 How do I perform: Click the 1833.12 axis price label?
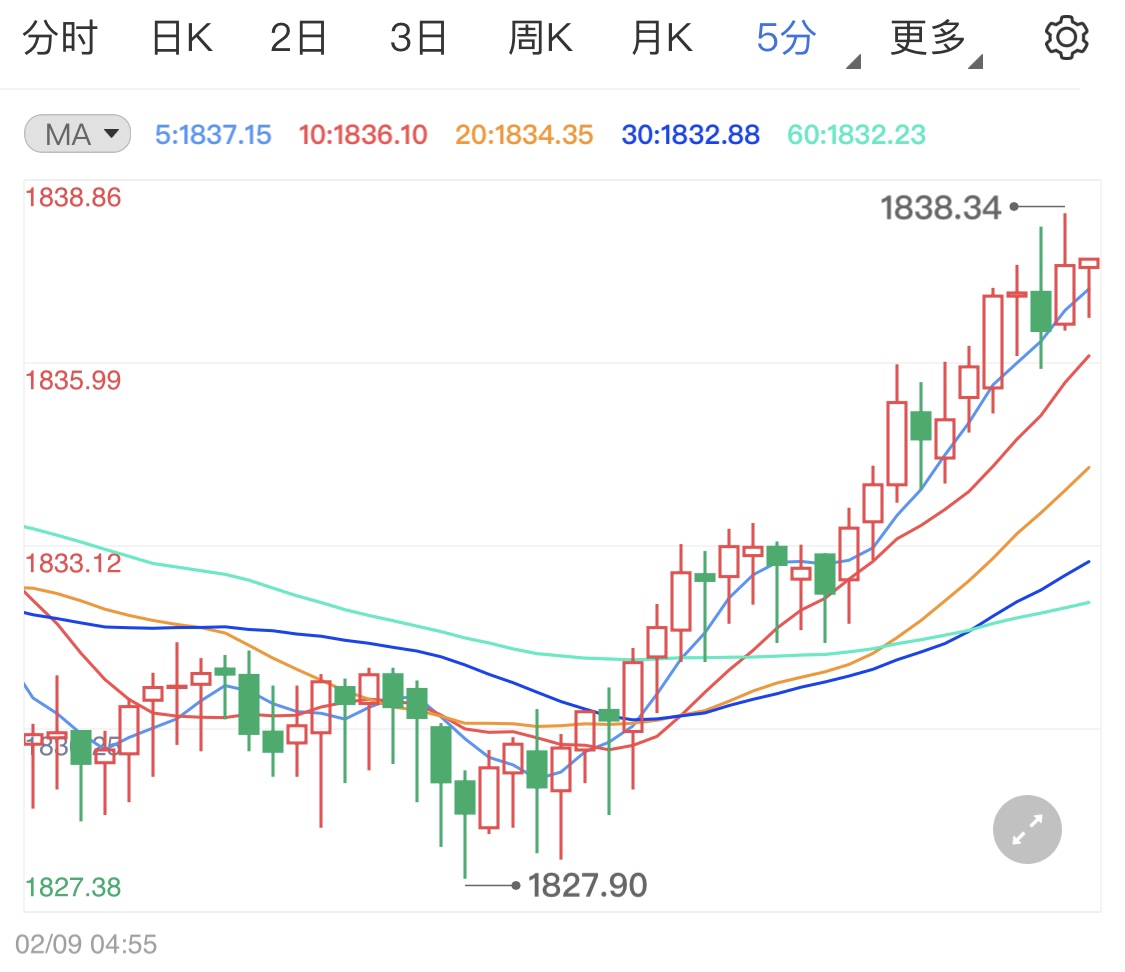(73, 564)
